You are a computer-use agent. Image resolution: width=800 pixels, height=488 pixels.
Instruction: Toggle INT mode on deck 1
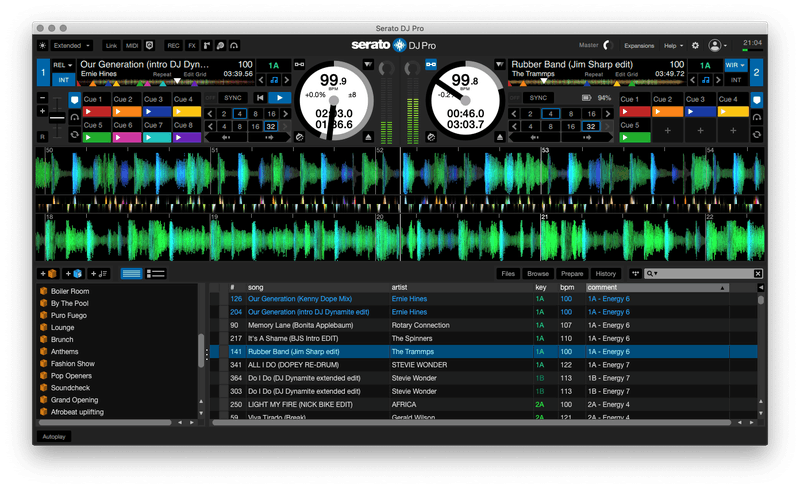tap(63, 80)
